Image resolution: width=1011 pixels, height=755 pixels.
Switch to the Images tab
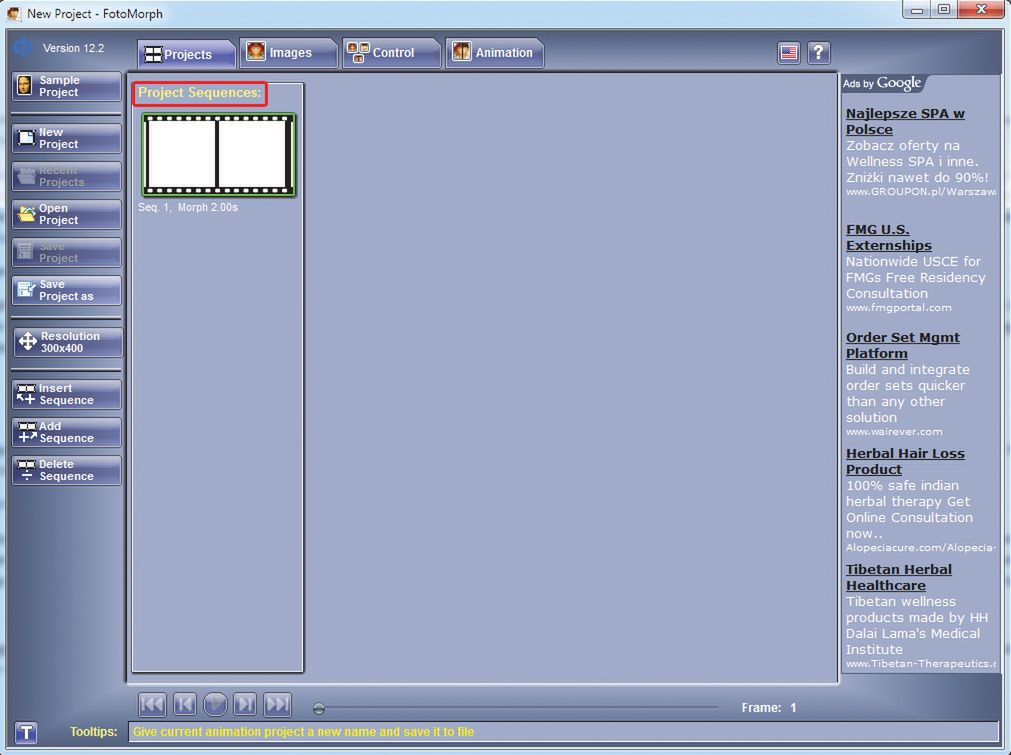click(x=289, y=53)
